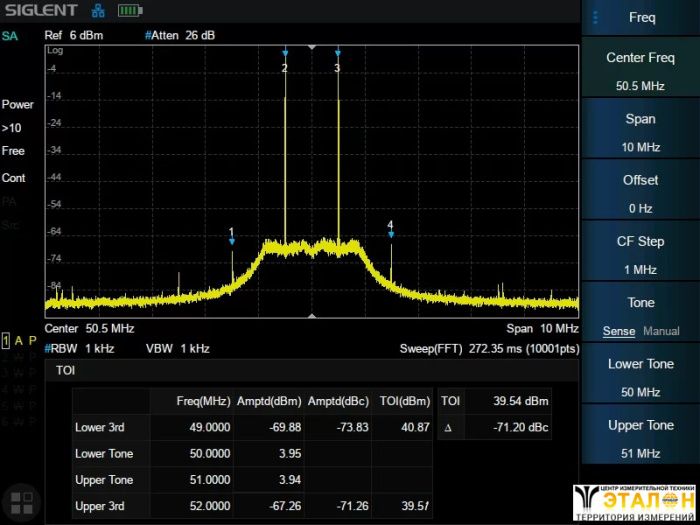Select marker 3 at the upper tone peak

coord(337,66)
